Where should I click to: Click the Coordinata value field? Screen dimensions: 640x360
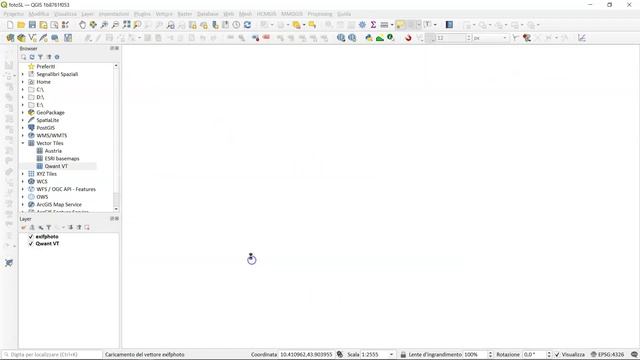point(307,354)
